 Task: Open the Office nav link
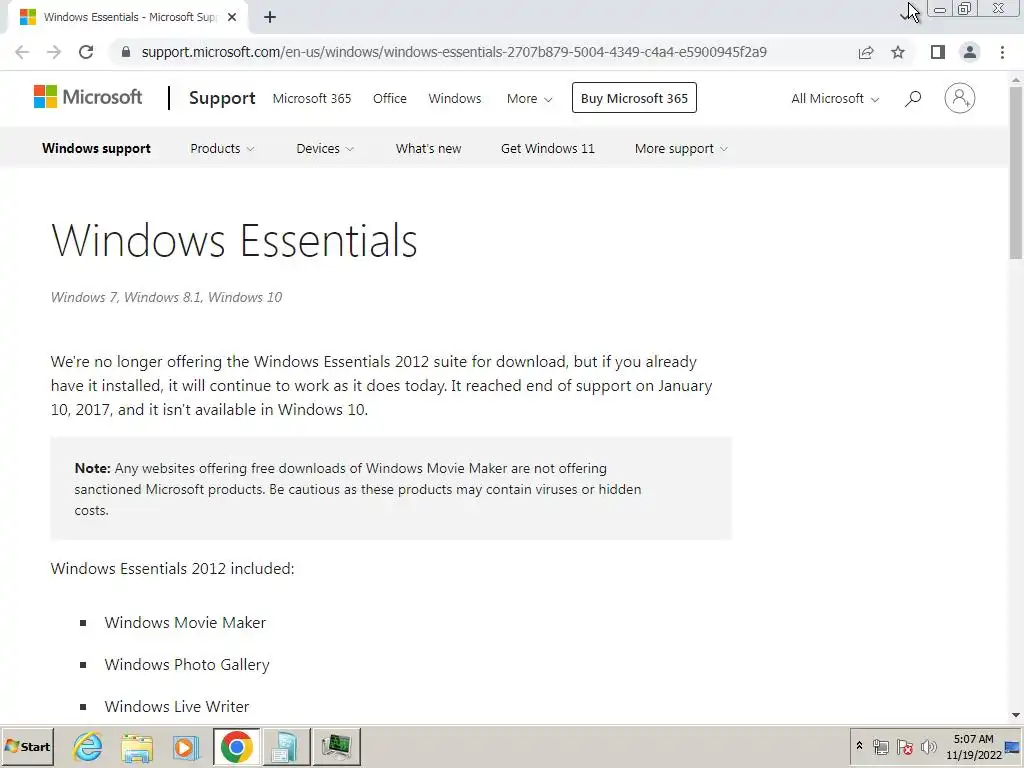(390, 99)
